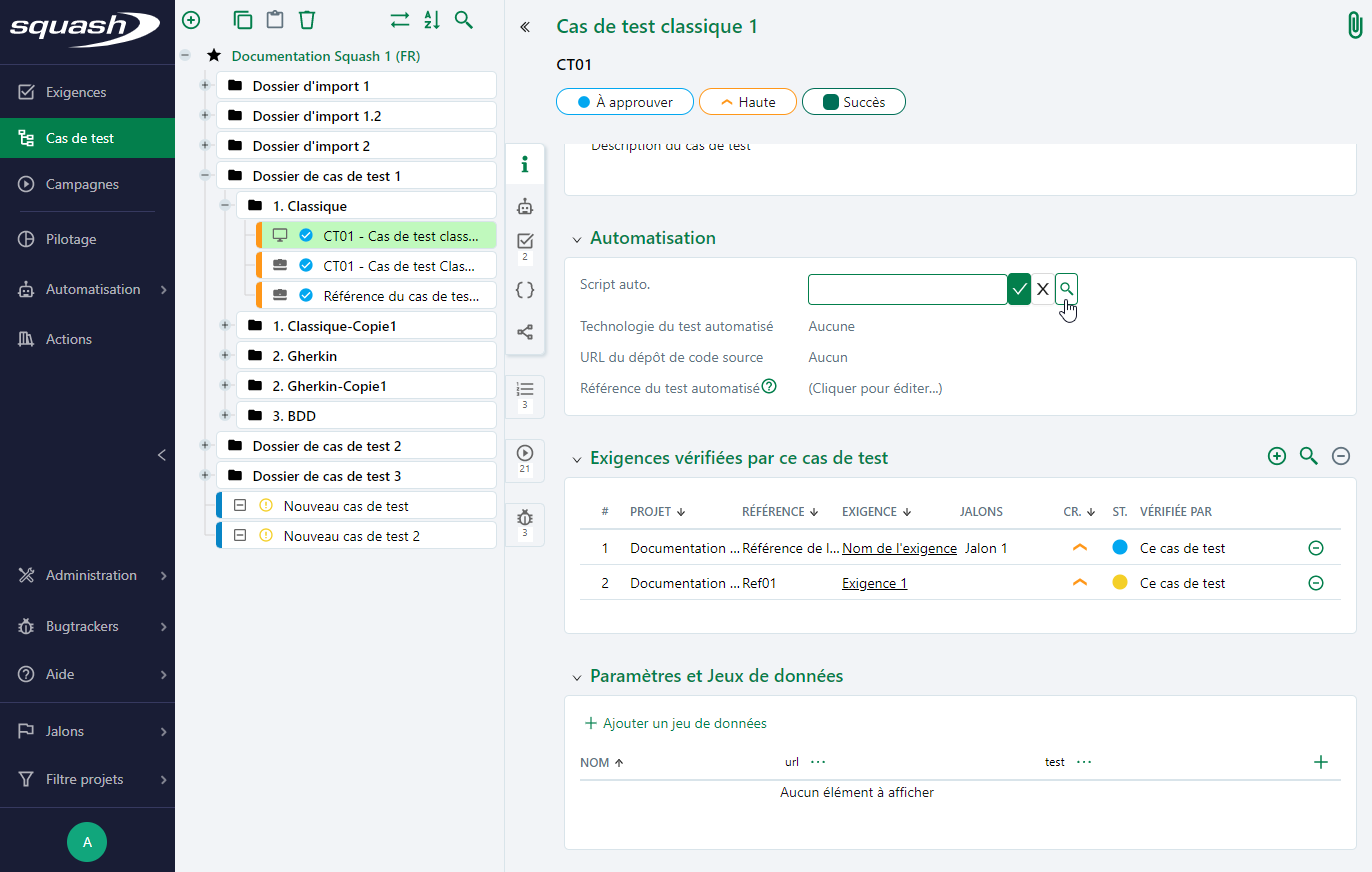The height and width of the screenshot is (872, 1372).
Task: Click the copy icon in the tree toolbar
Action: [x=242, y=19]
